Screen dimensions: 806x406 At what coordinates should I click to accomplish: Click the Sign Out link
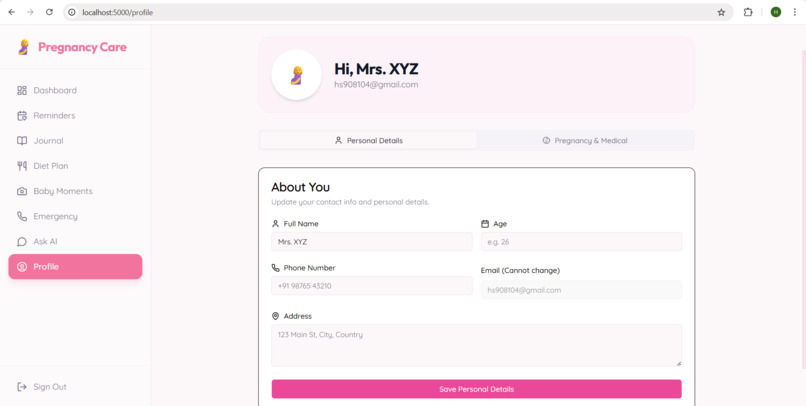(50, 387)
